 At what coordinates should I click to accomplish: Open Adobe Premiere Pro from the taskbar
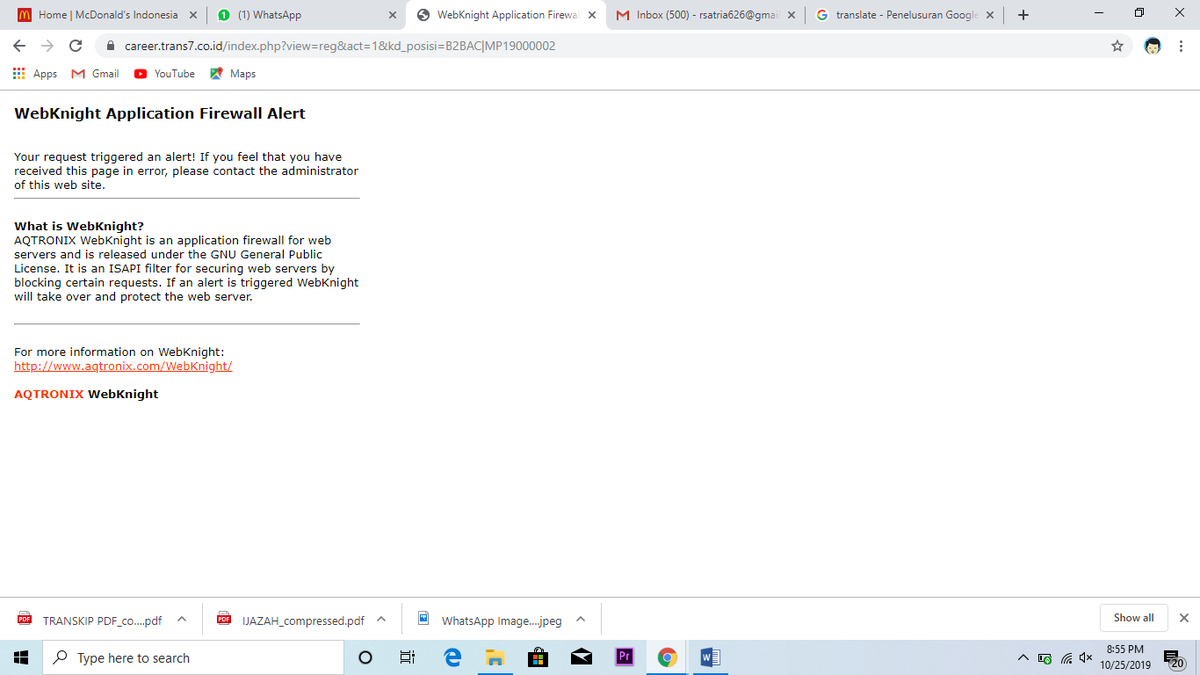[x=624, y=658]
